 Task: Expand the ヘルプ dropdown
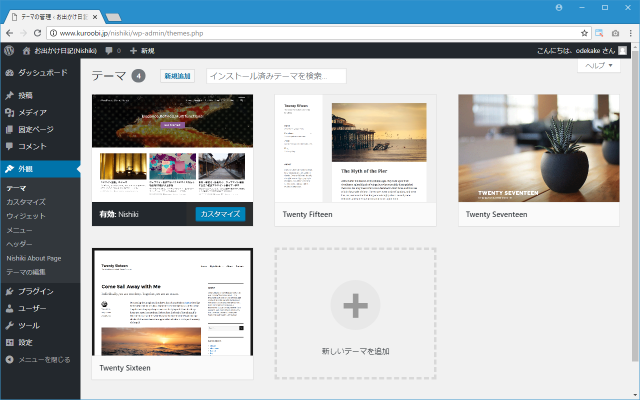599,65
